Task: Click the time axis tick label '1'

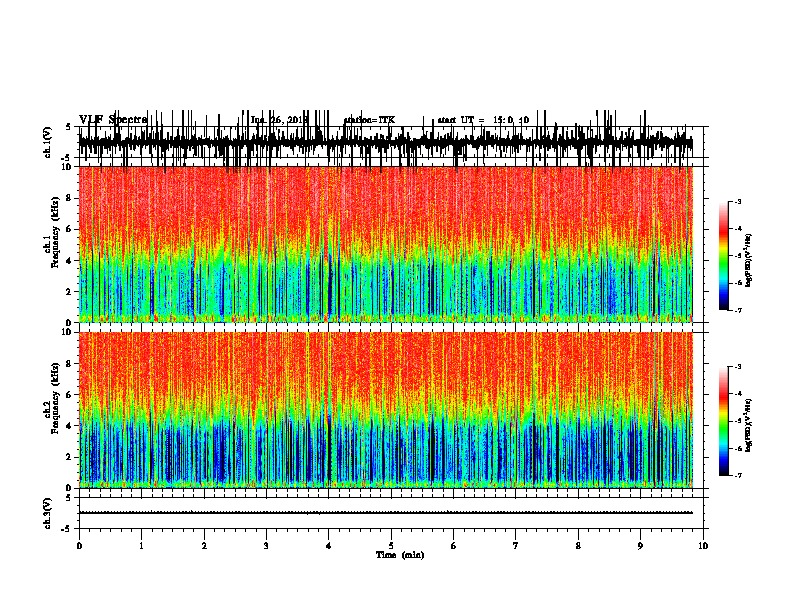Action: pyautogui.click(x=141, y=546)
